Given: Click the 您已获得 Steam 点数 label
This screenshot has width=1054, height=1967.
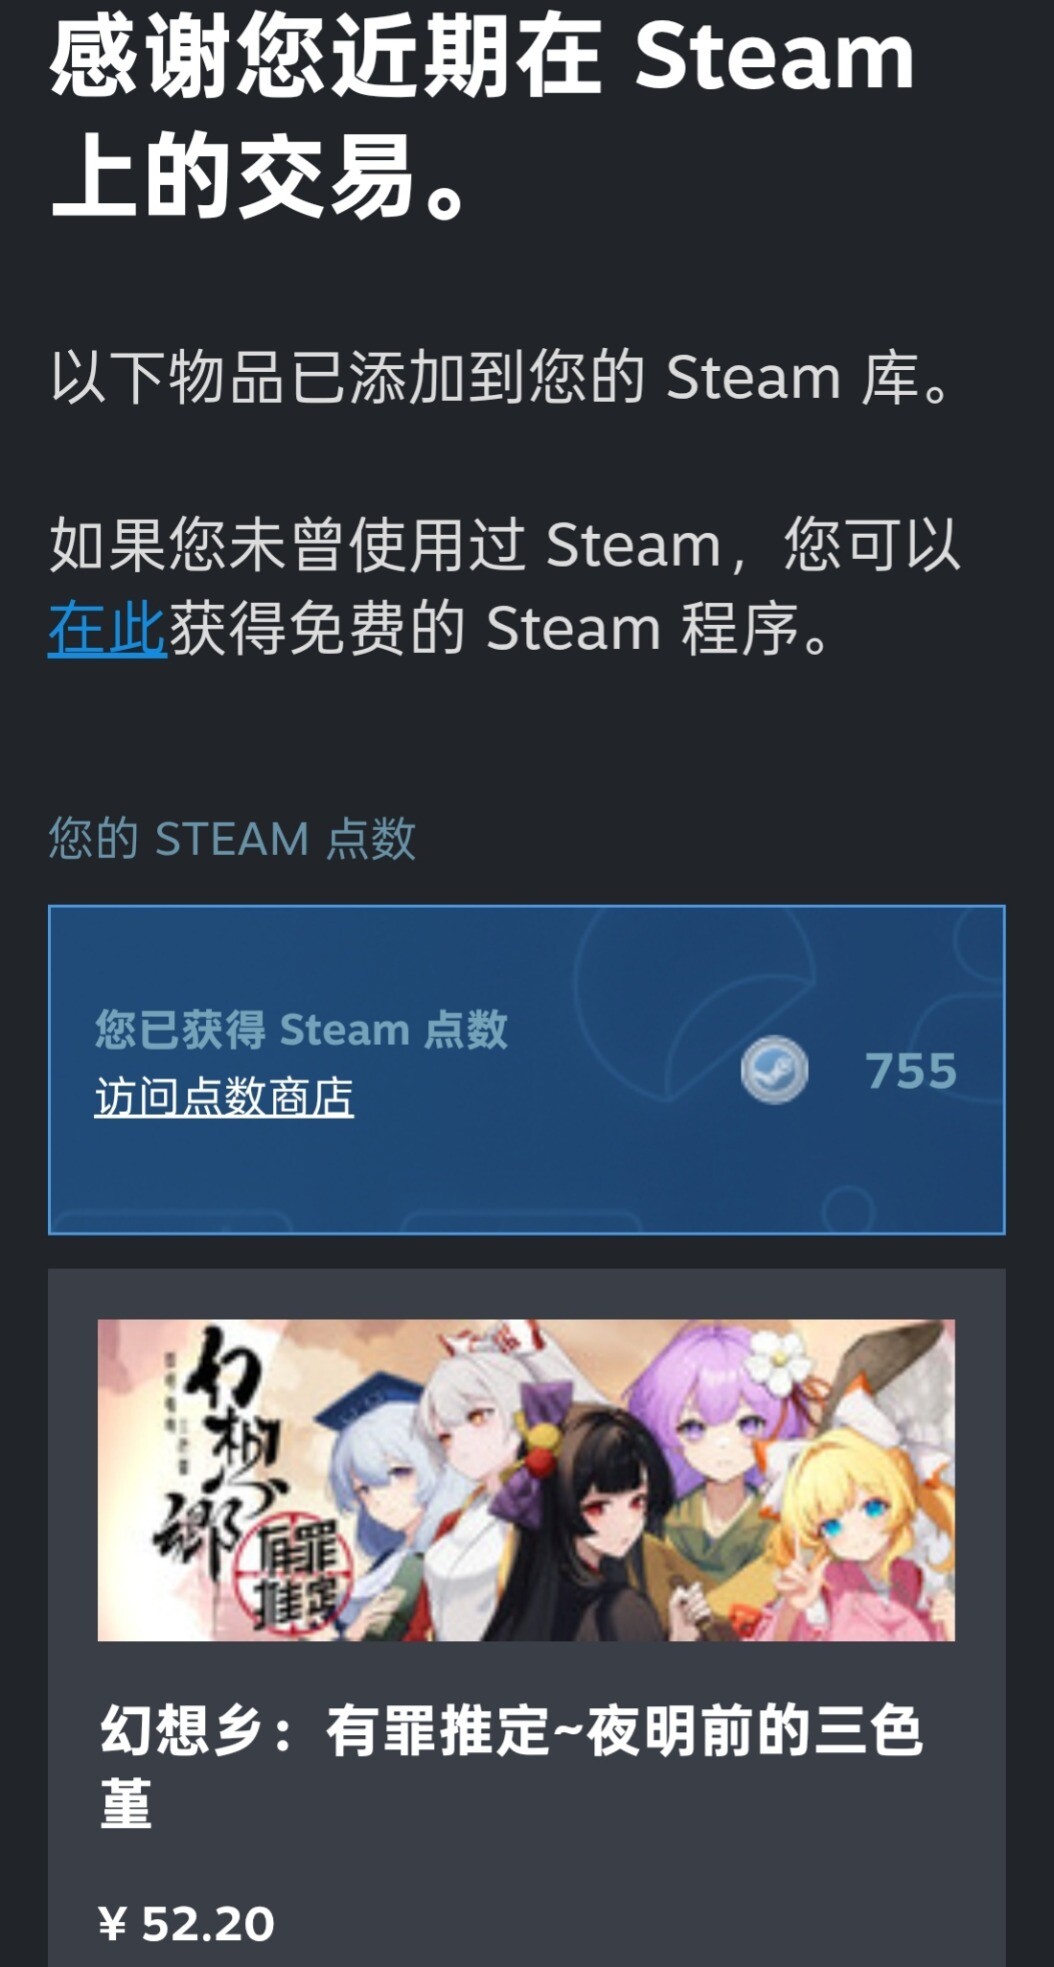Looking at the screenshot, I should pos(301,1029).
